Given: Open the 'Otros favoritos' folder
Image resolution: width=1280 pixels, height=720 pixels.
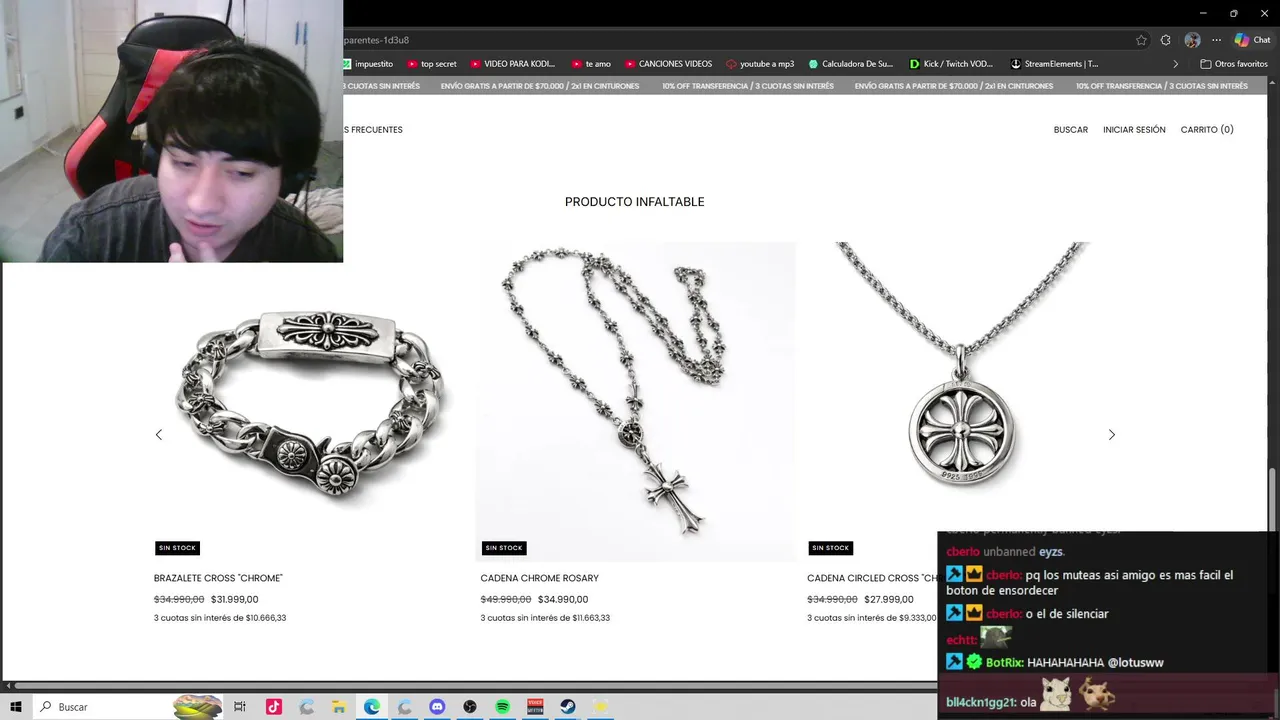Looking at the screenshot, I should (1234, 64).
